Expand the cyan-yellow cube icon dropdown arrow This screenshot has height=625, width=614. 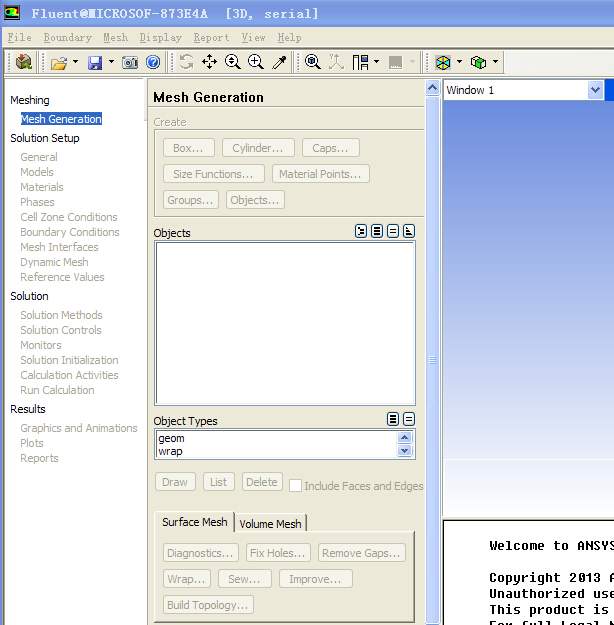coord(459,62)
